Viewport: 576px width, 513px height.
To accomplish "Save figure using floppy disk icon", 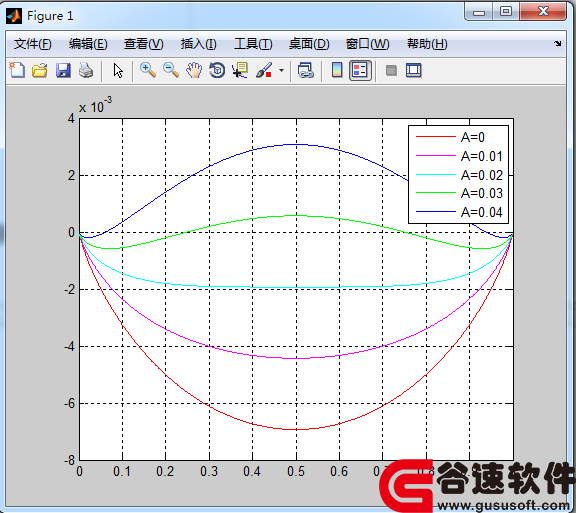I will pyautogui.click(x=63, y=70).
